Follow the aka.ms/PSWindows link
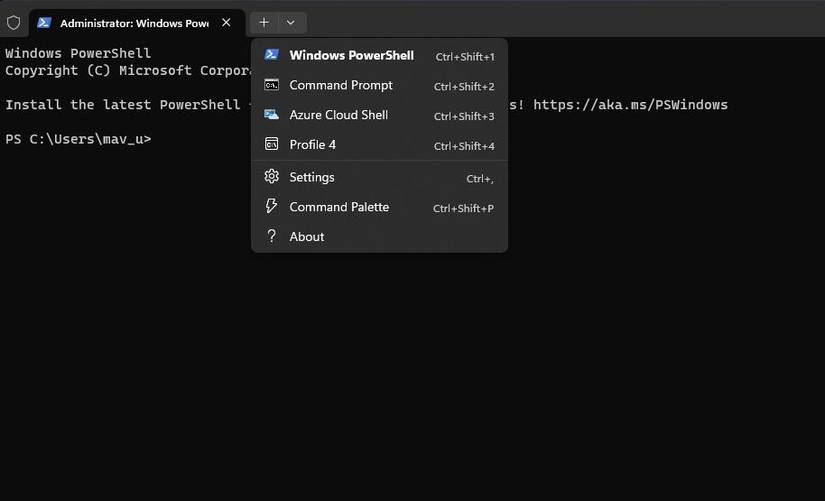The height and width of the screenshot is (501, 825). [630, 105]
